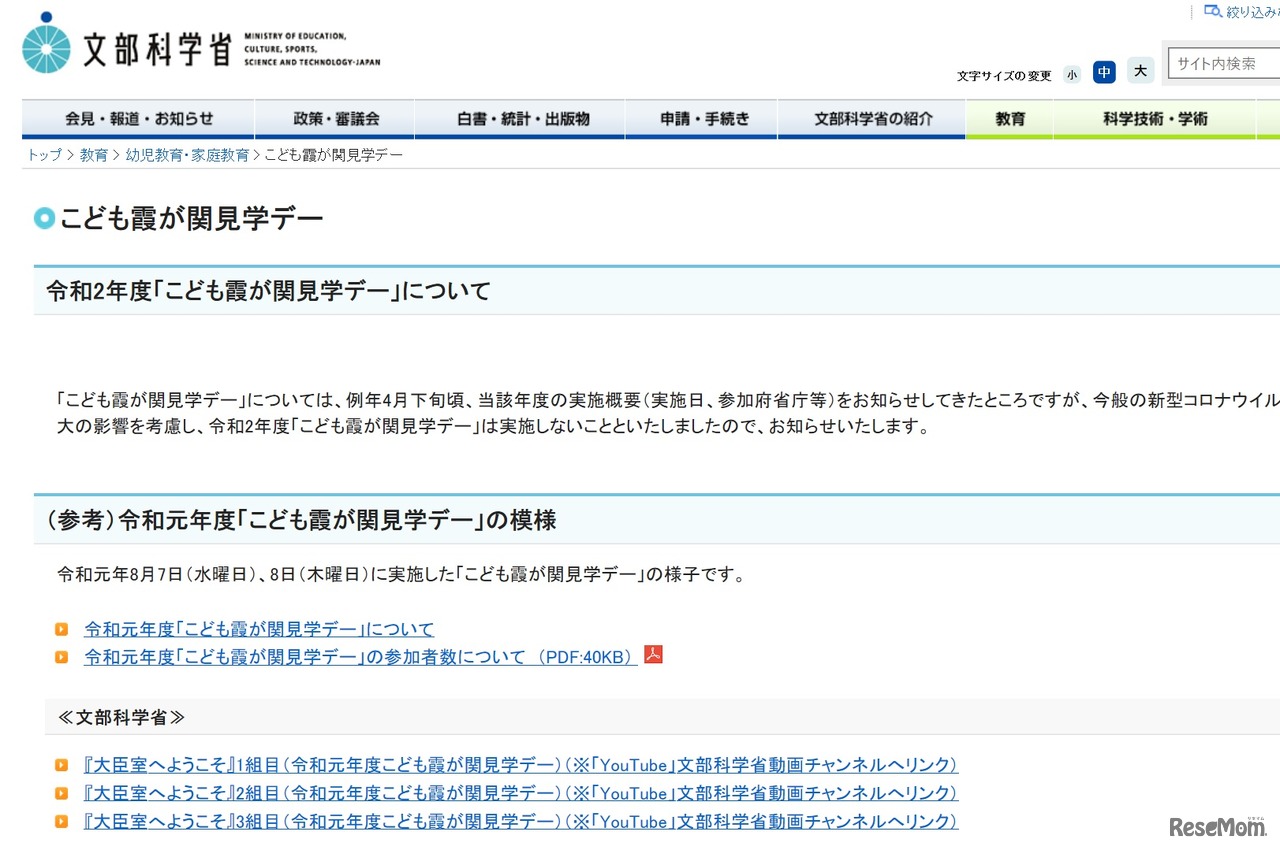Open the 科学技術・学術 navigation tab
This screenshot has width=1280, height=850.
click(1155, 118)
